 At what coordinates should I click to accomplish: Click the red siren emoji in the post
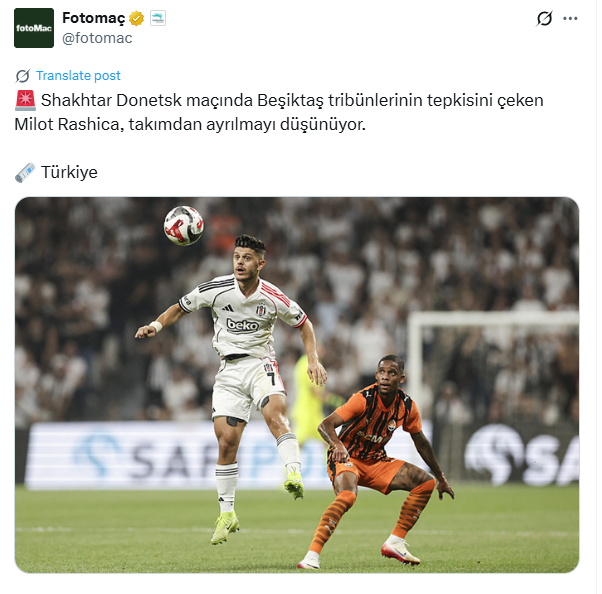(25, 101)
